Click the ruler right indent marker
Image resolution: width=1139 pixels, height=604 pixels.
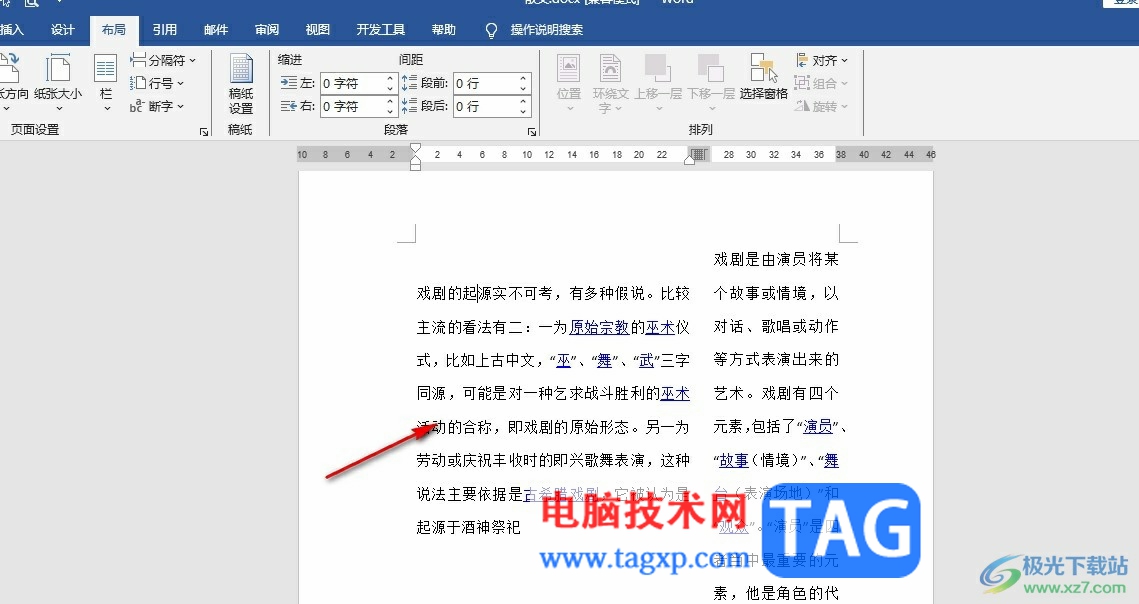click(x=689, y=159)
